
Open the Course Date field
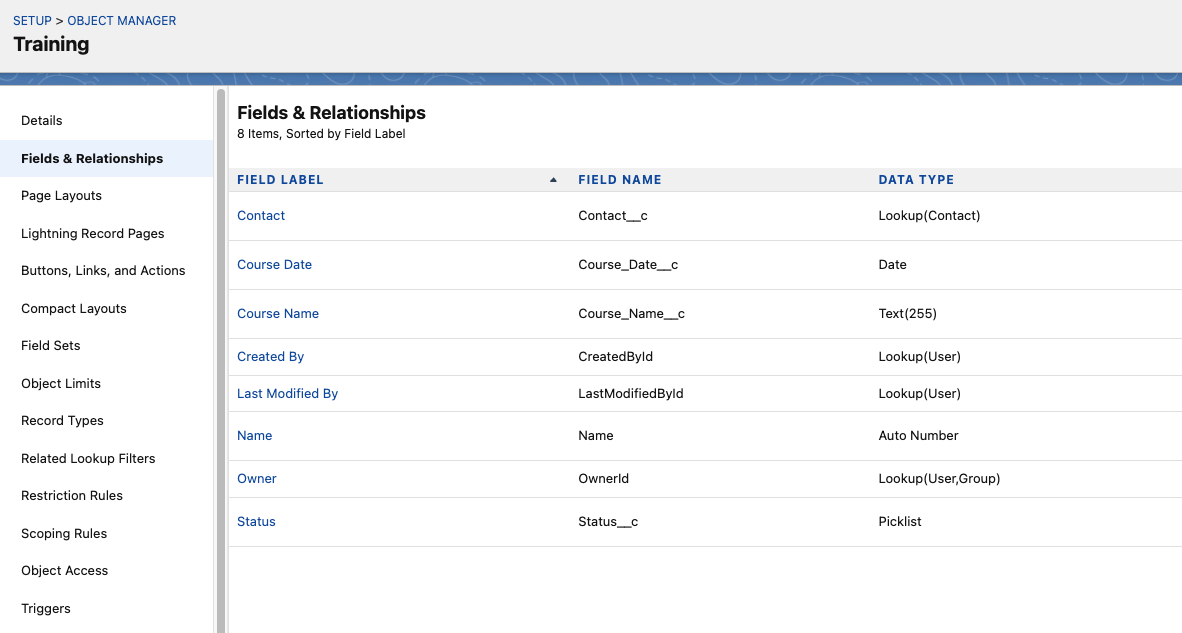click(x=274, y=264)
